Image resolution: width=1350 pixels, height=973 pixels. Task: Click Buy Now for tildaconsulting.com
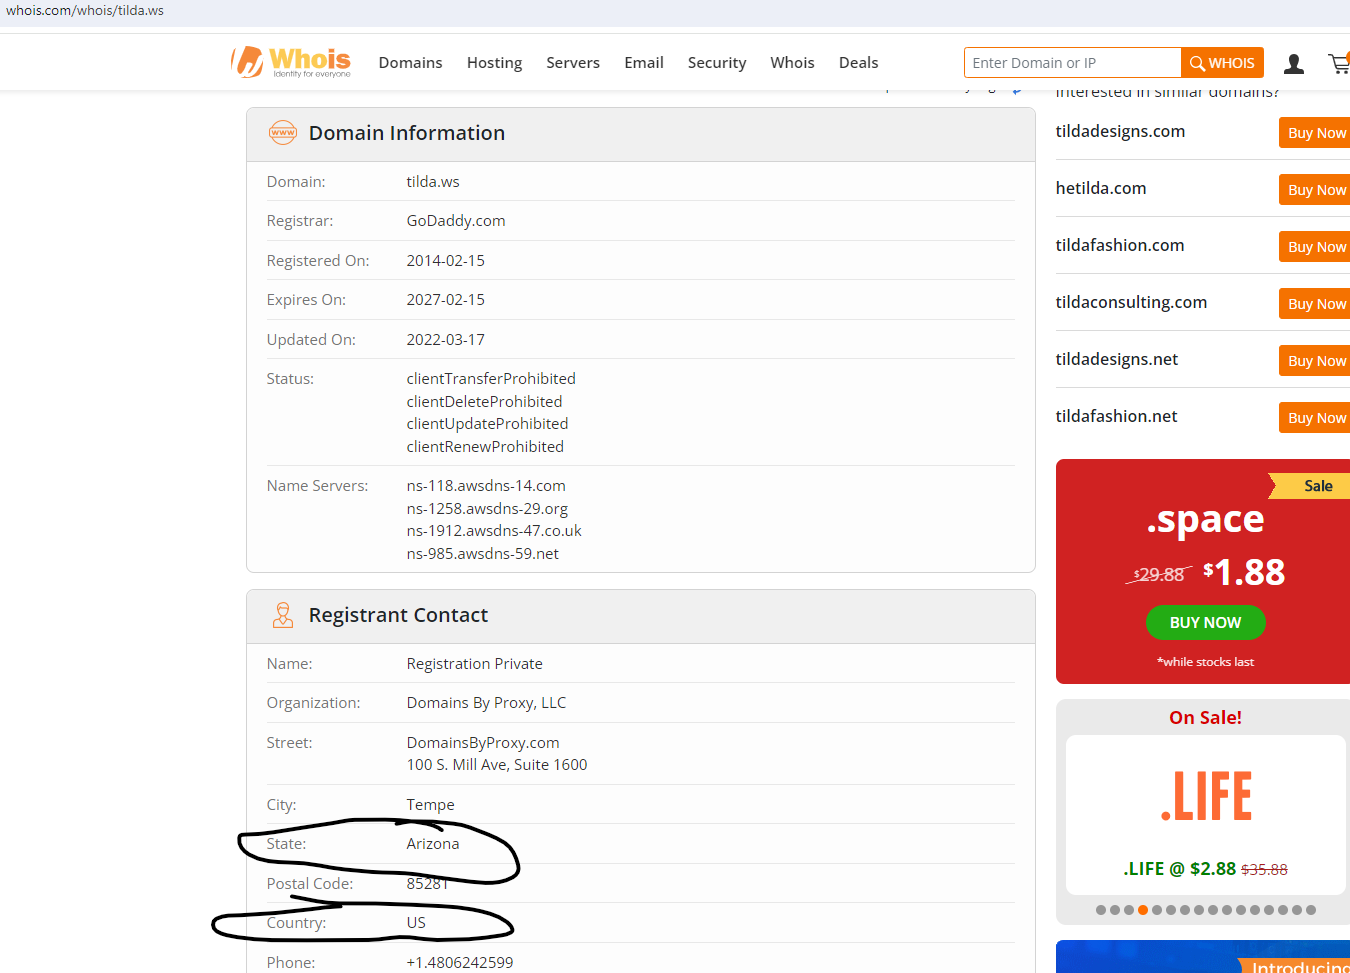[x=1316, y=304]
